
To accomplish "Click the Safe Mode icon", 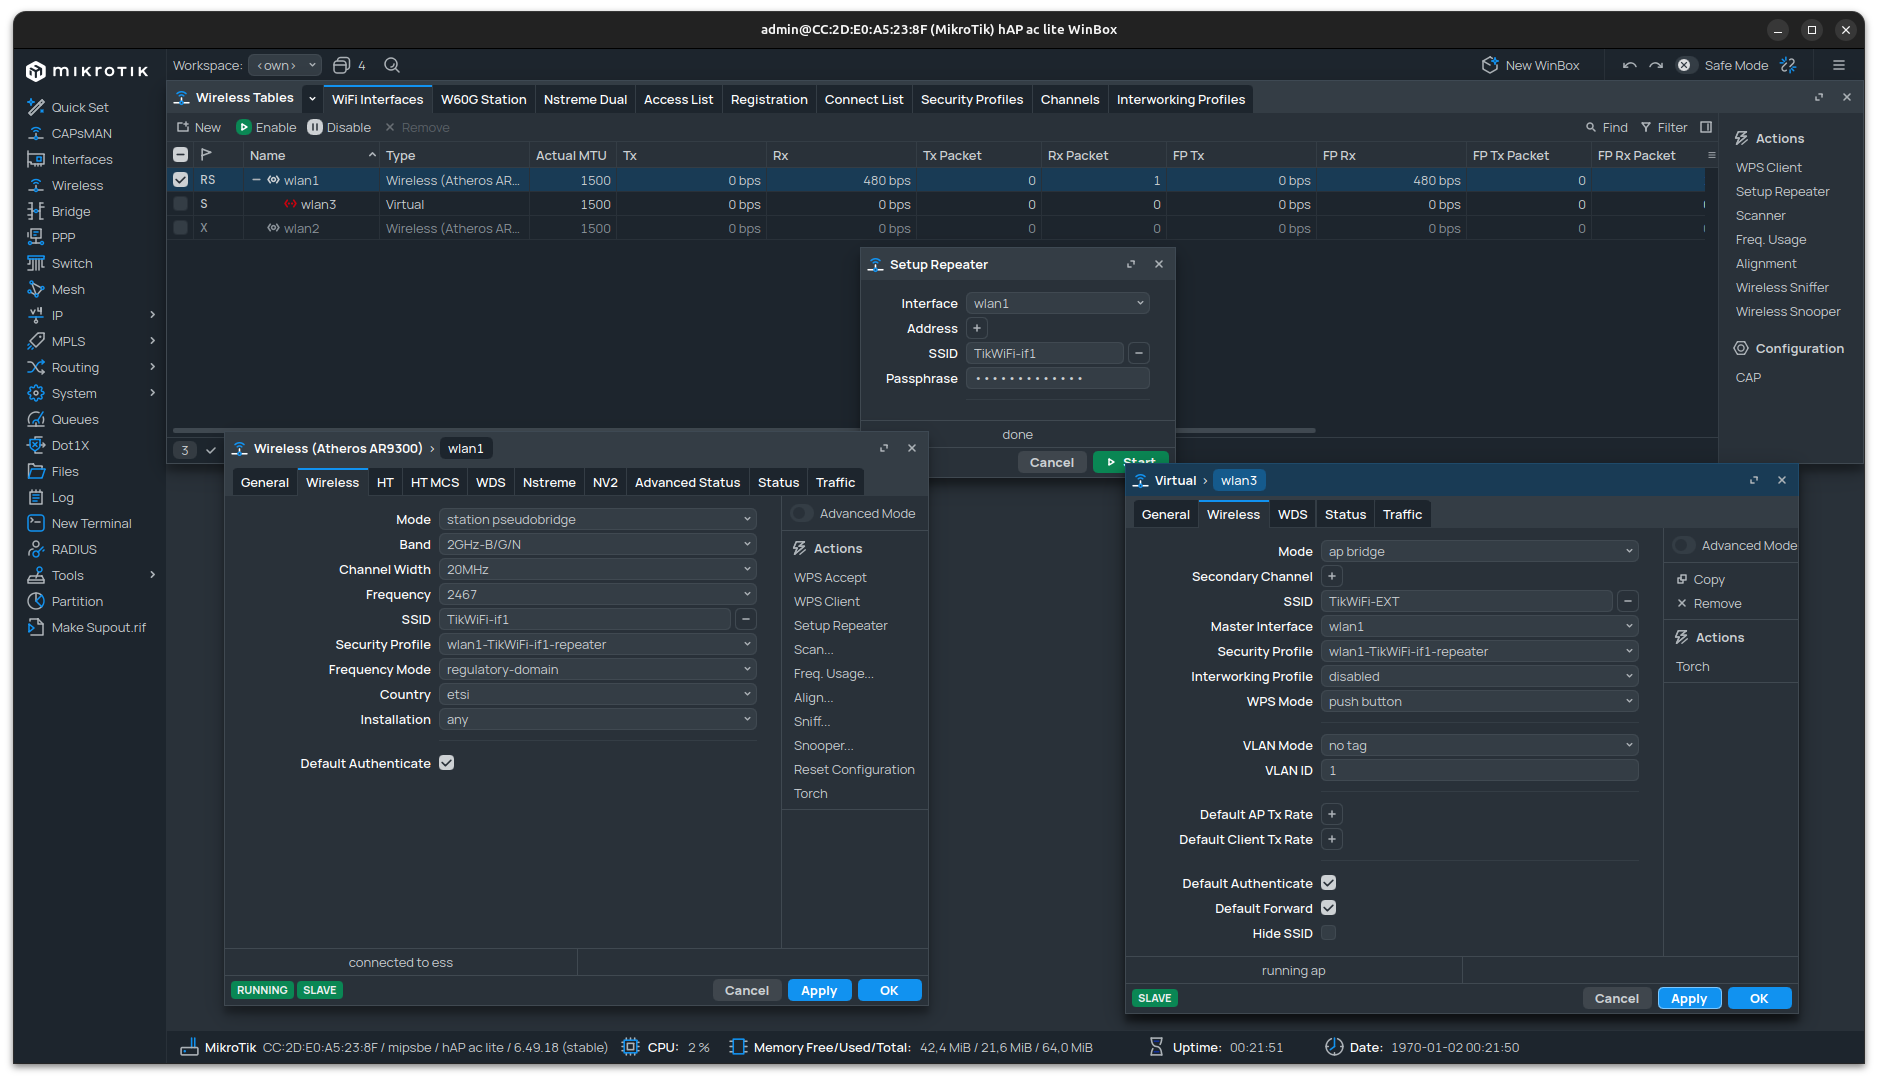I will (x=1684, y=65).
